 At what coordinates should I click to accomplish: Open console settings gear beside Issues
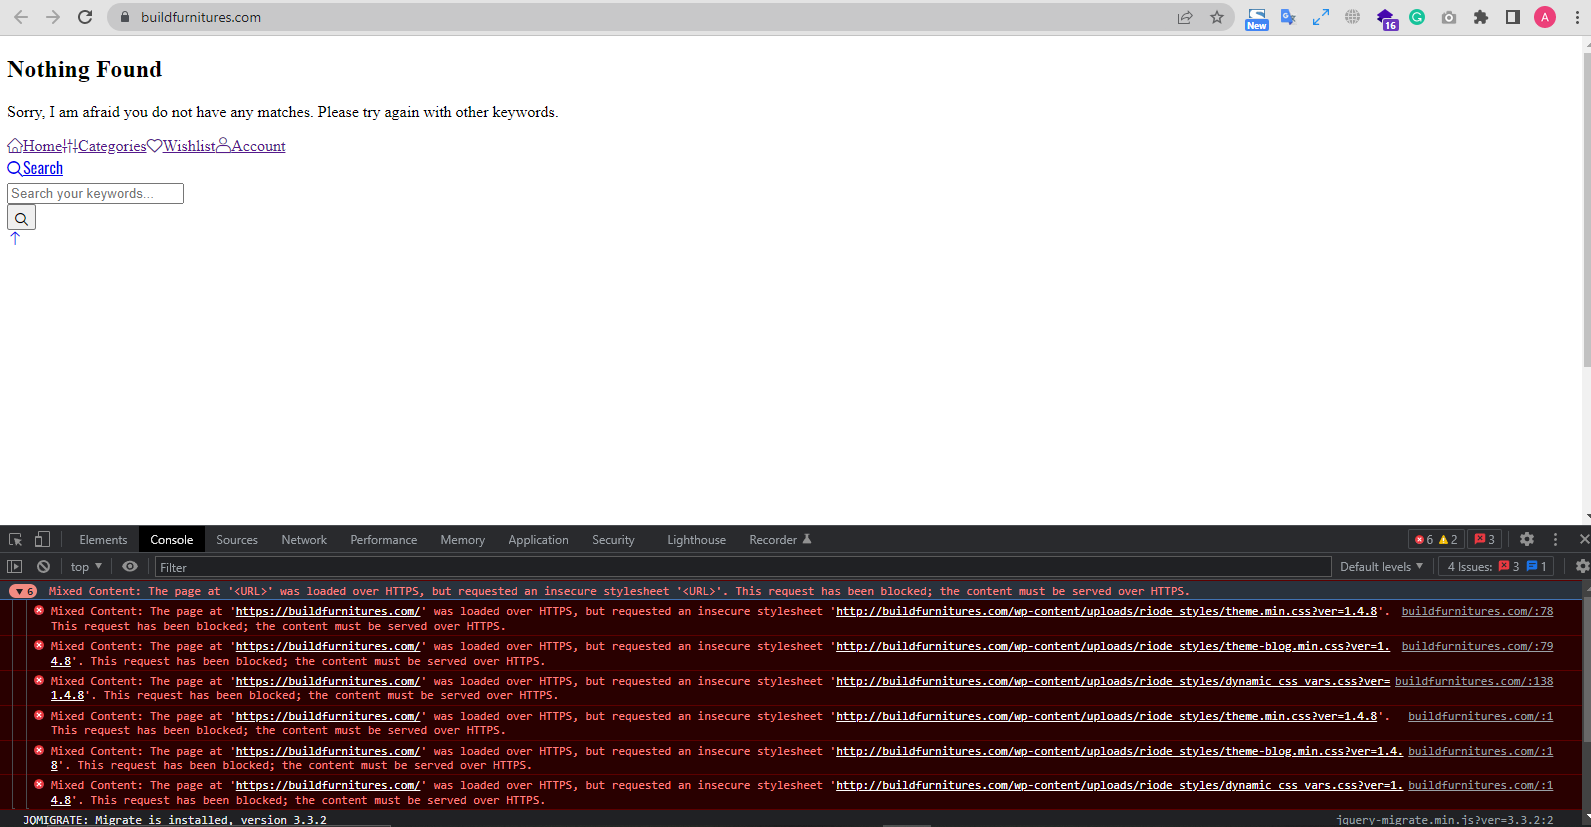coord(1582,566)
